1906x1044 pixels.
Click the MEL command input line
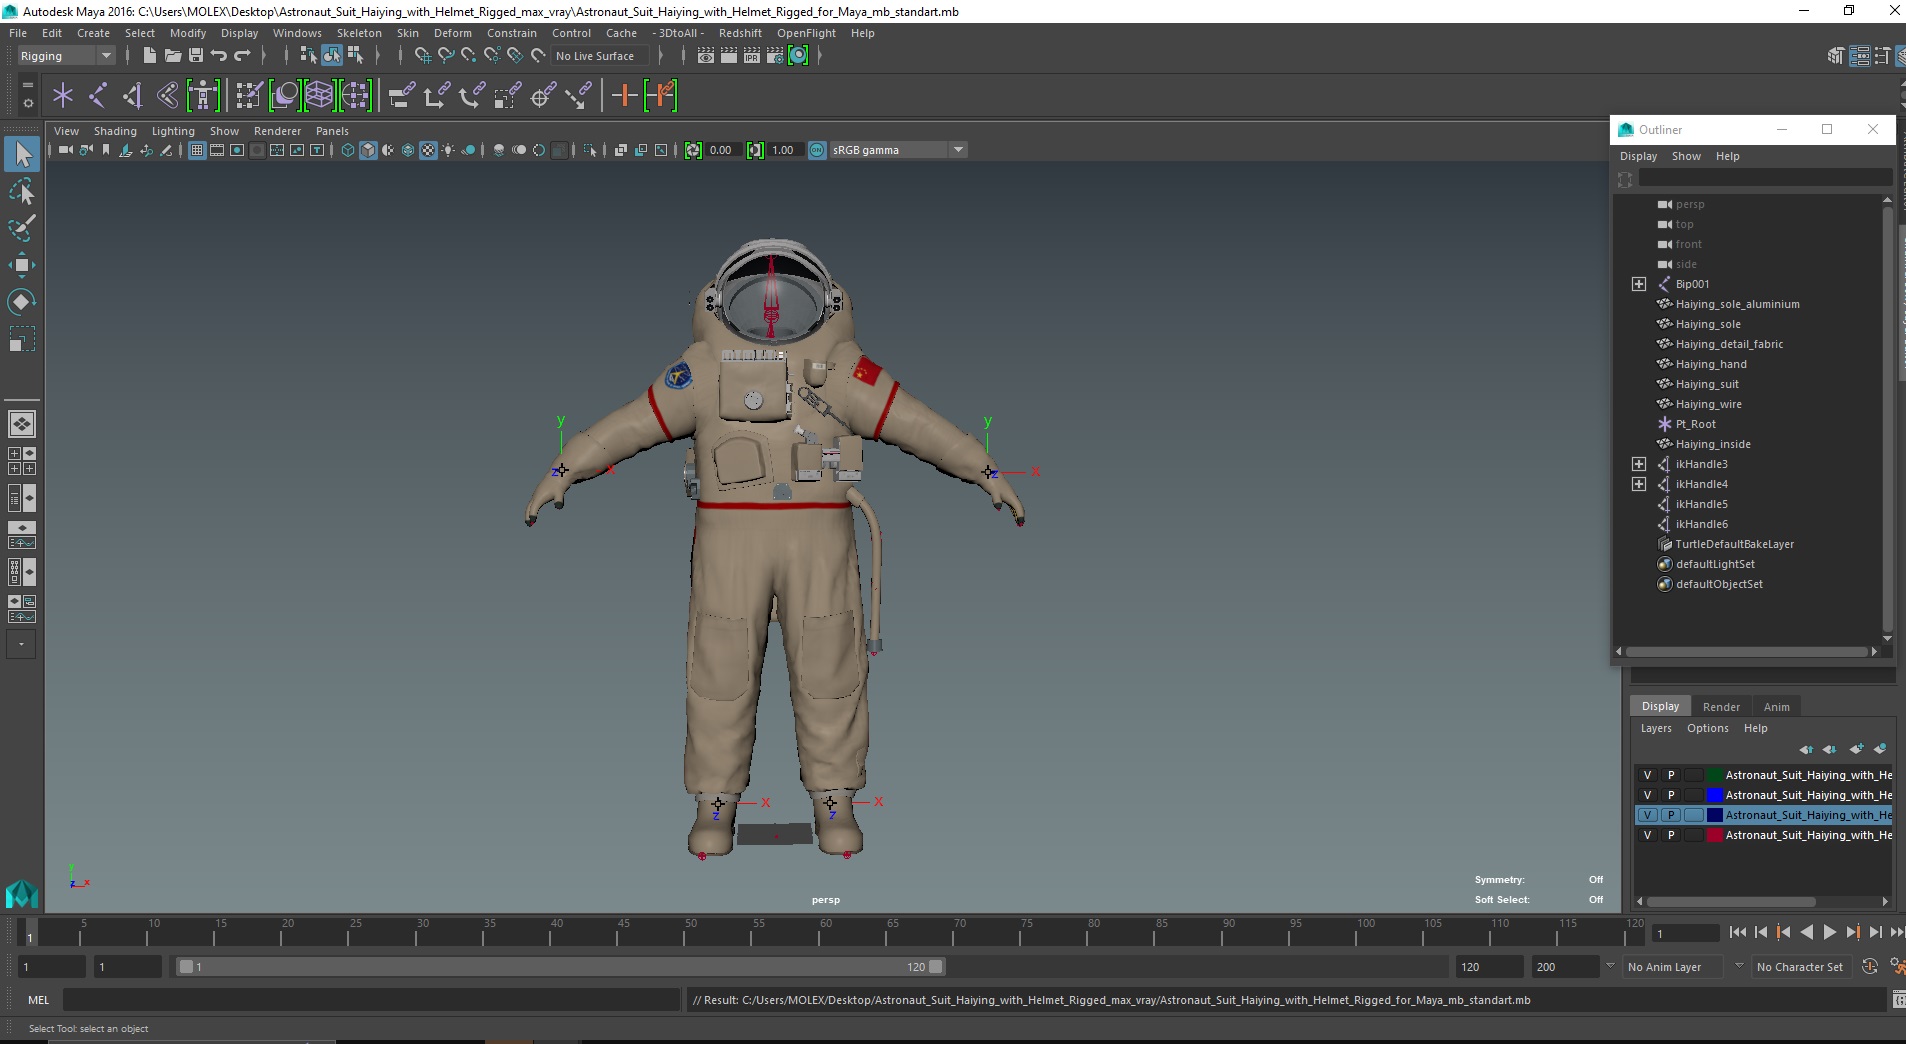pos(371,999)
